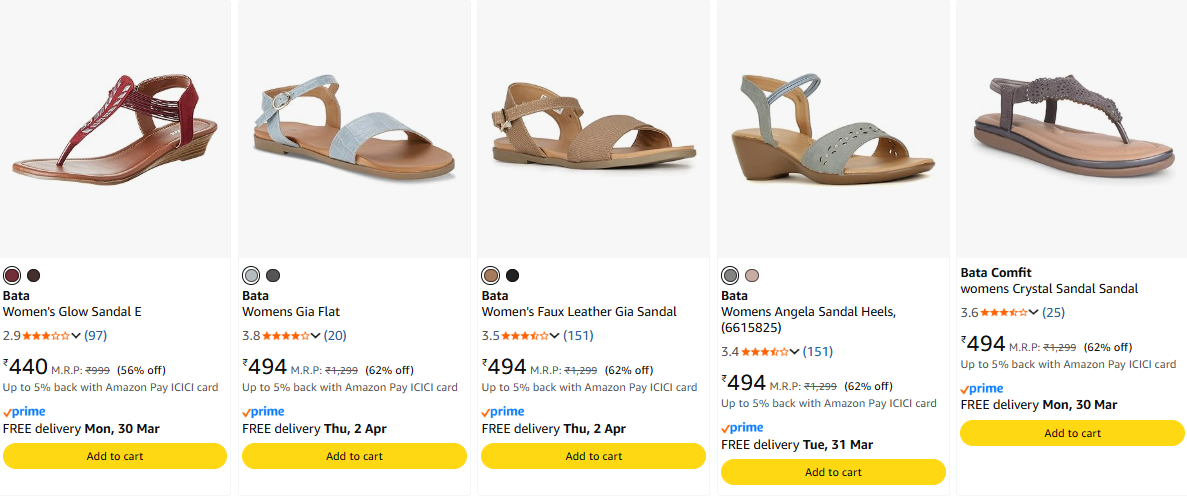The image size is (1187, 499).
Task: Expand rating dropdown arrow for Womens Gia Flat
Action: click(316, 336)
